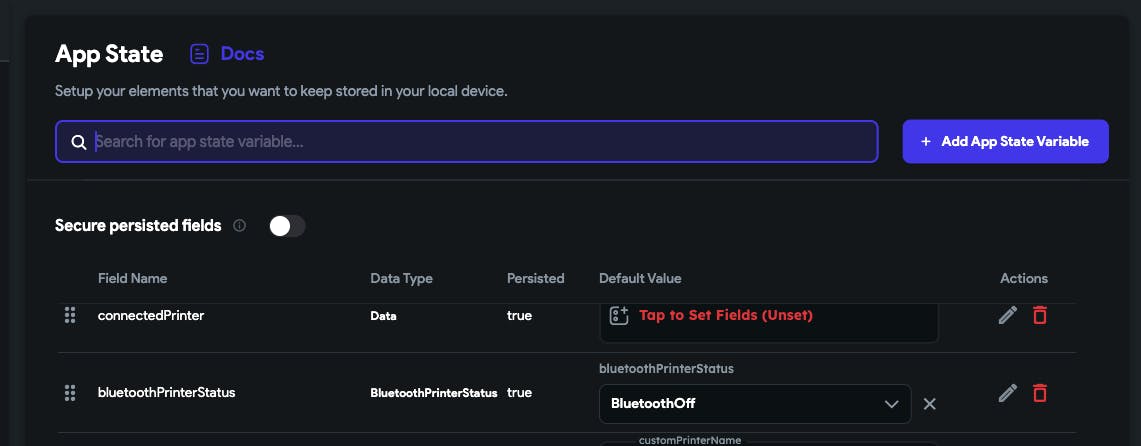Open the BluetoothOff default value dropdown
This screenshot has height=446, width=1141.
click(755, 404)
